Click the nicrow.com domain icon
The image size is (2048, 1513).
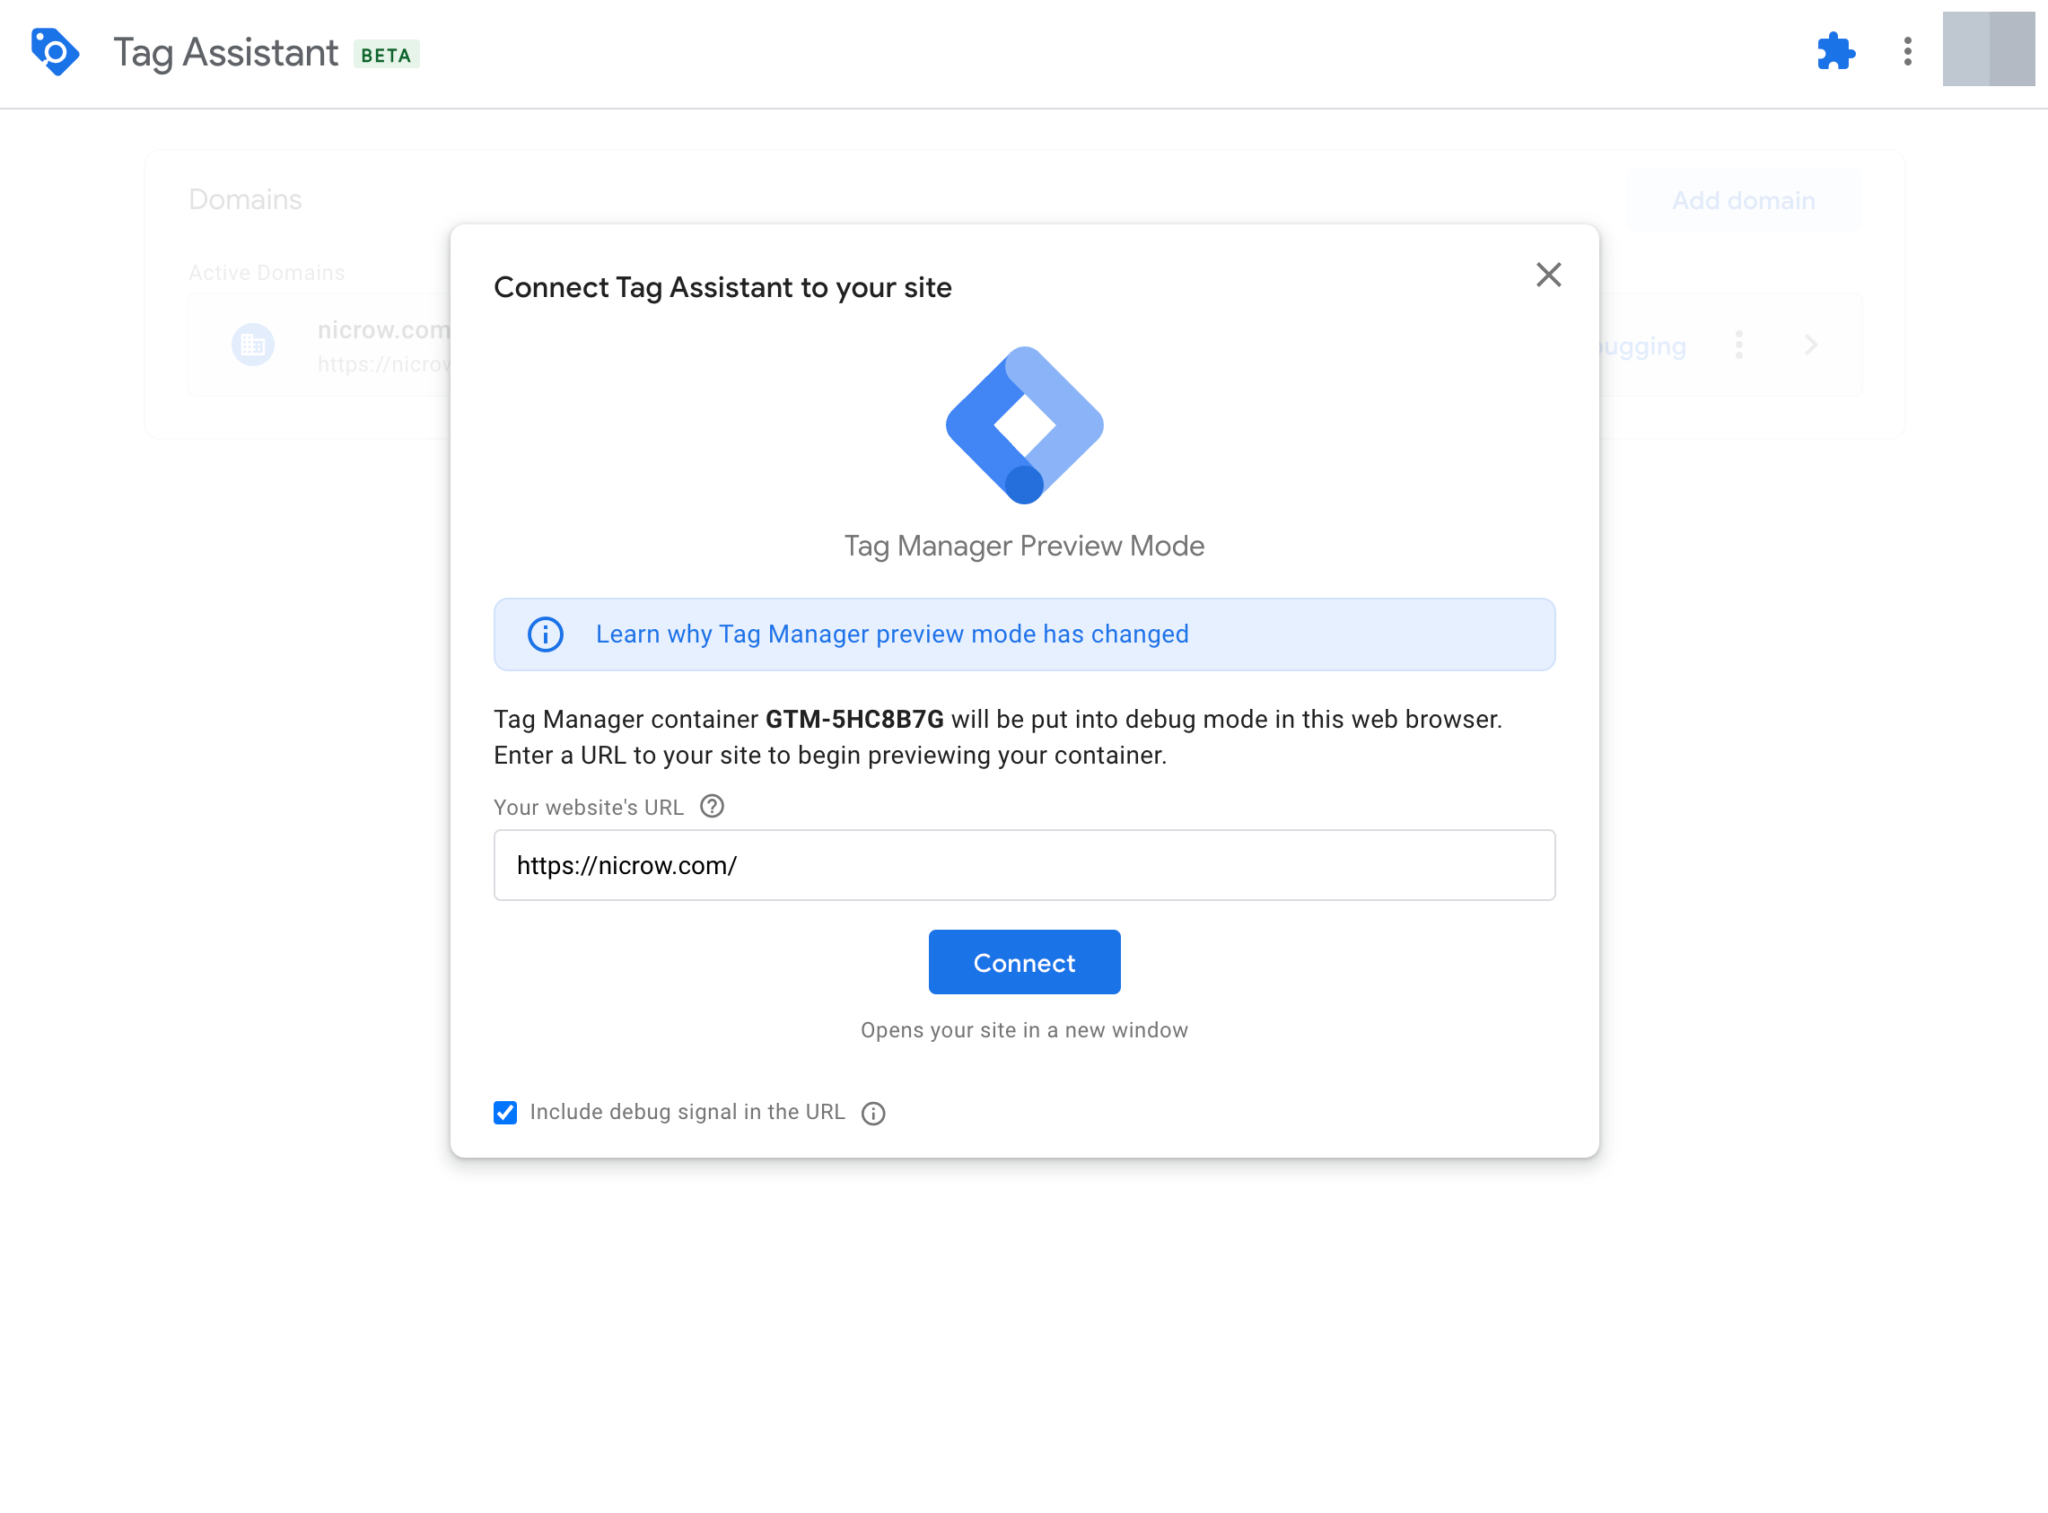pos(253,345)
